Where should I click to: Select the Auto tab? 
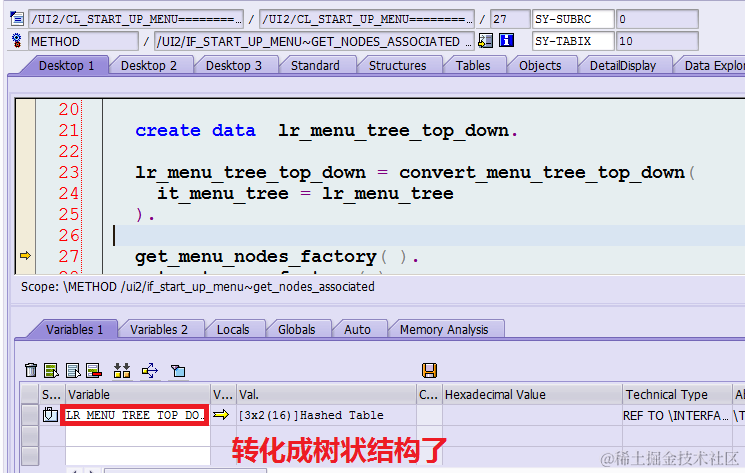point(357,330)
